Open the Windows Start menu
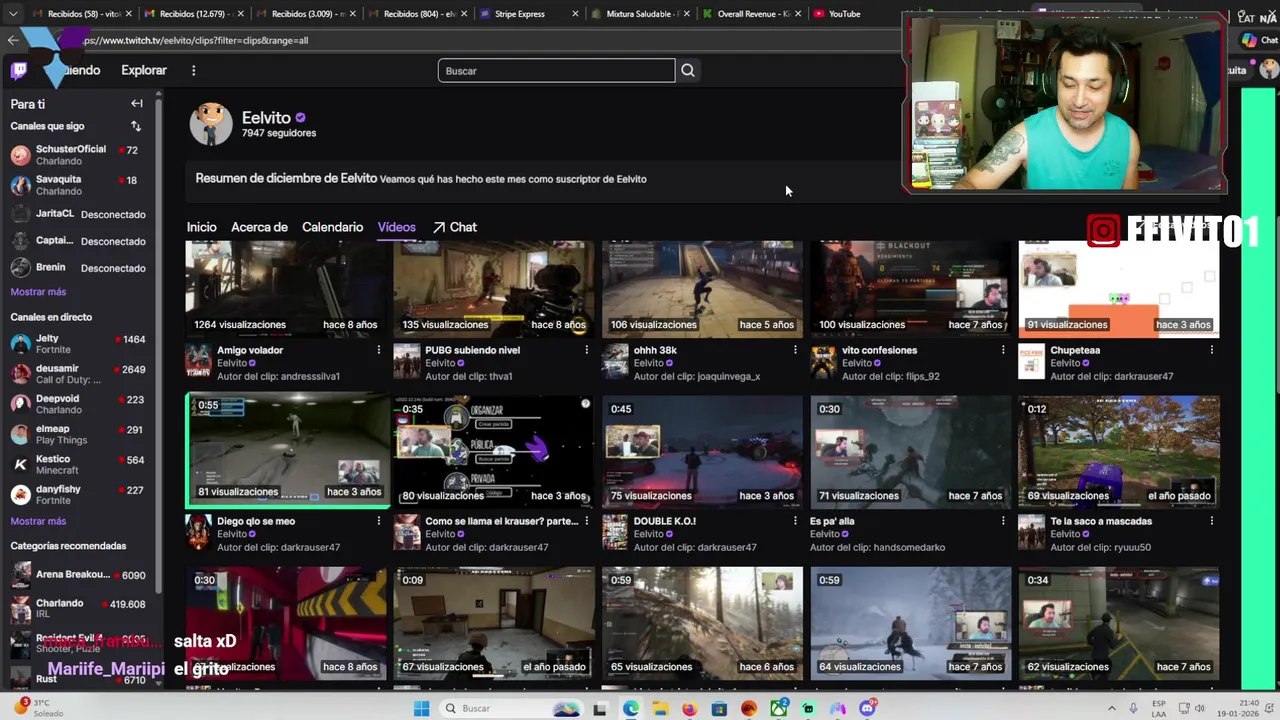The height and width of the screenshot is (720, 1280). click(x=421, y=708)
